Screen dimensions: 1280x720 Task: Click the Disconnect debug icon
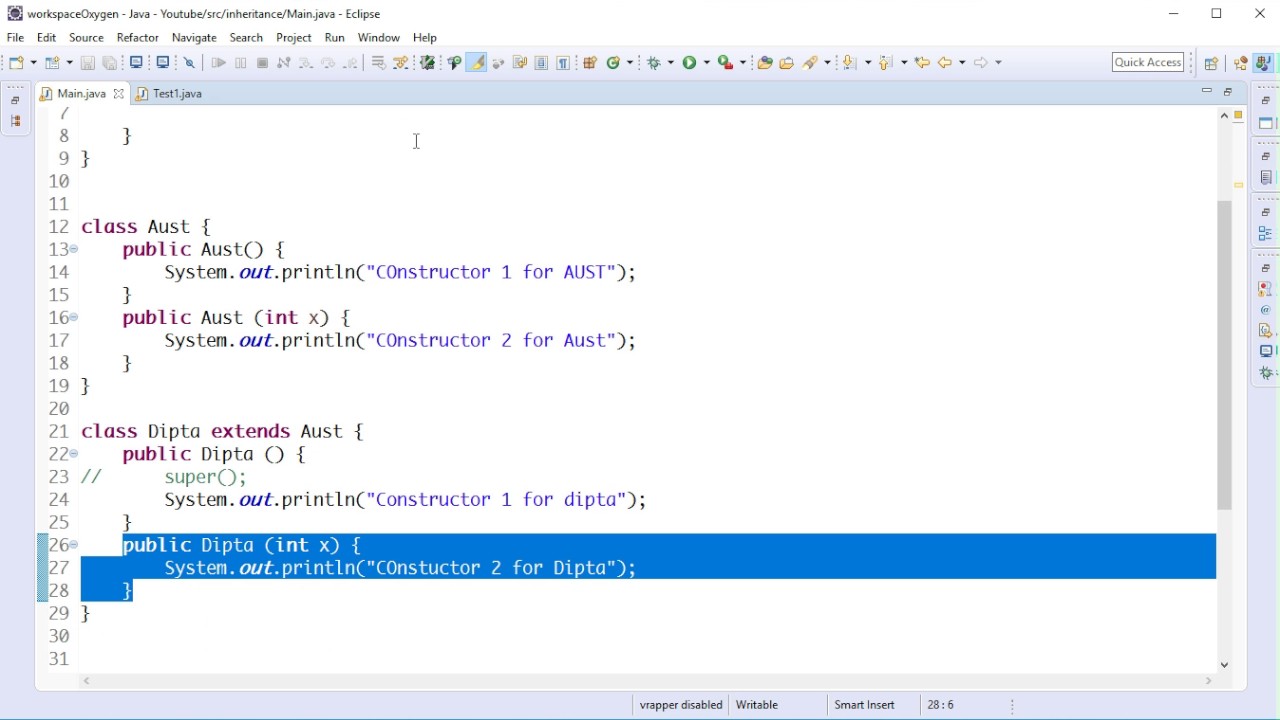(284, 62)
